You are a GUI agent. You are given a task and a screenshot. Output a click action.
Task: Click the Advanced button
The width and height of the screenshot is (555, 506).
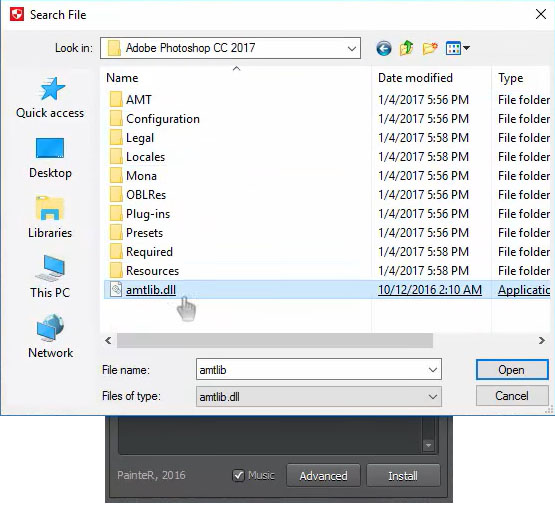[x=323, y=476]
